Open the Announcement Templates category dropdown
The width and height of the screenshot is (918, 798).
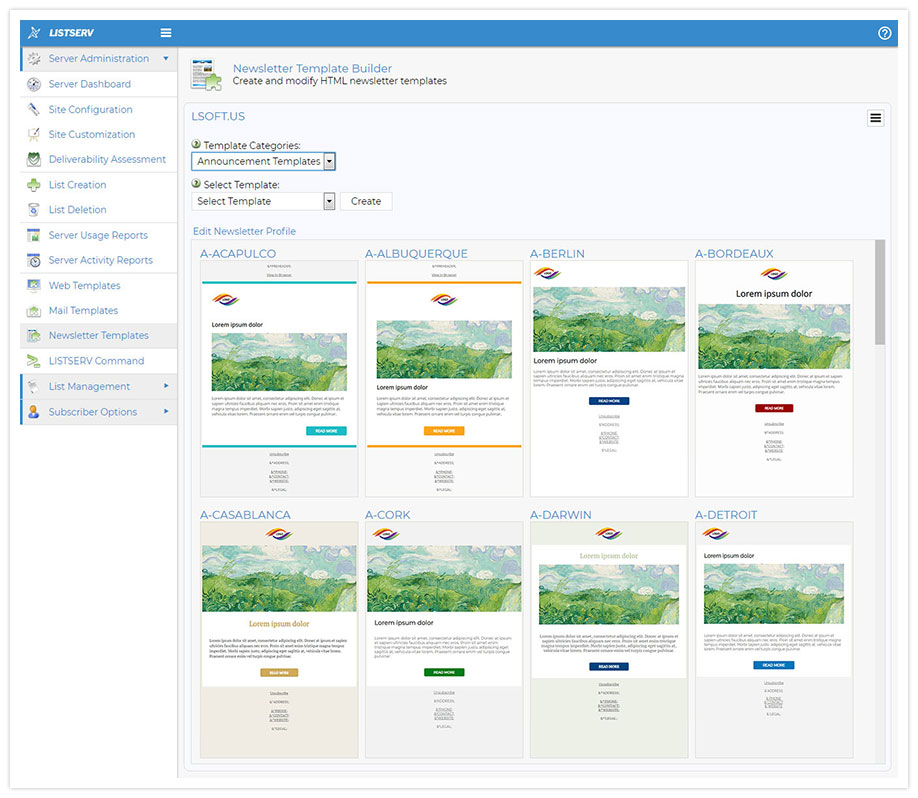[x=263, y=162]
